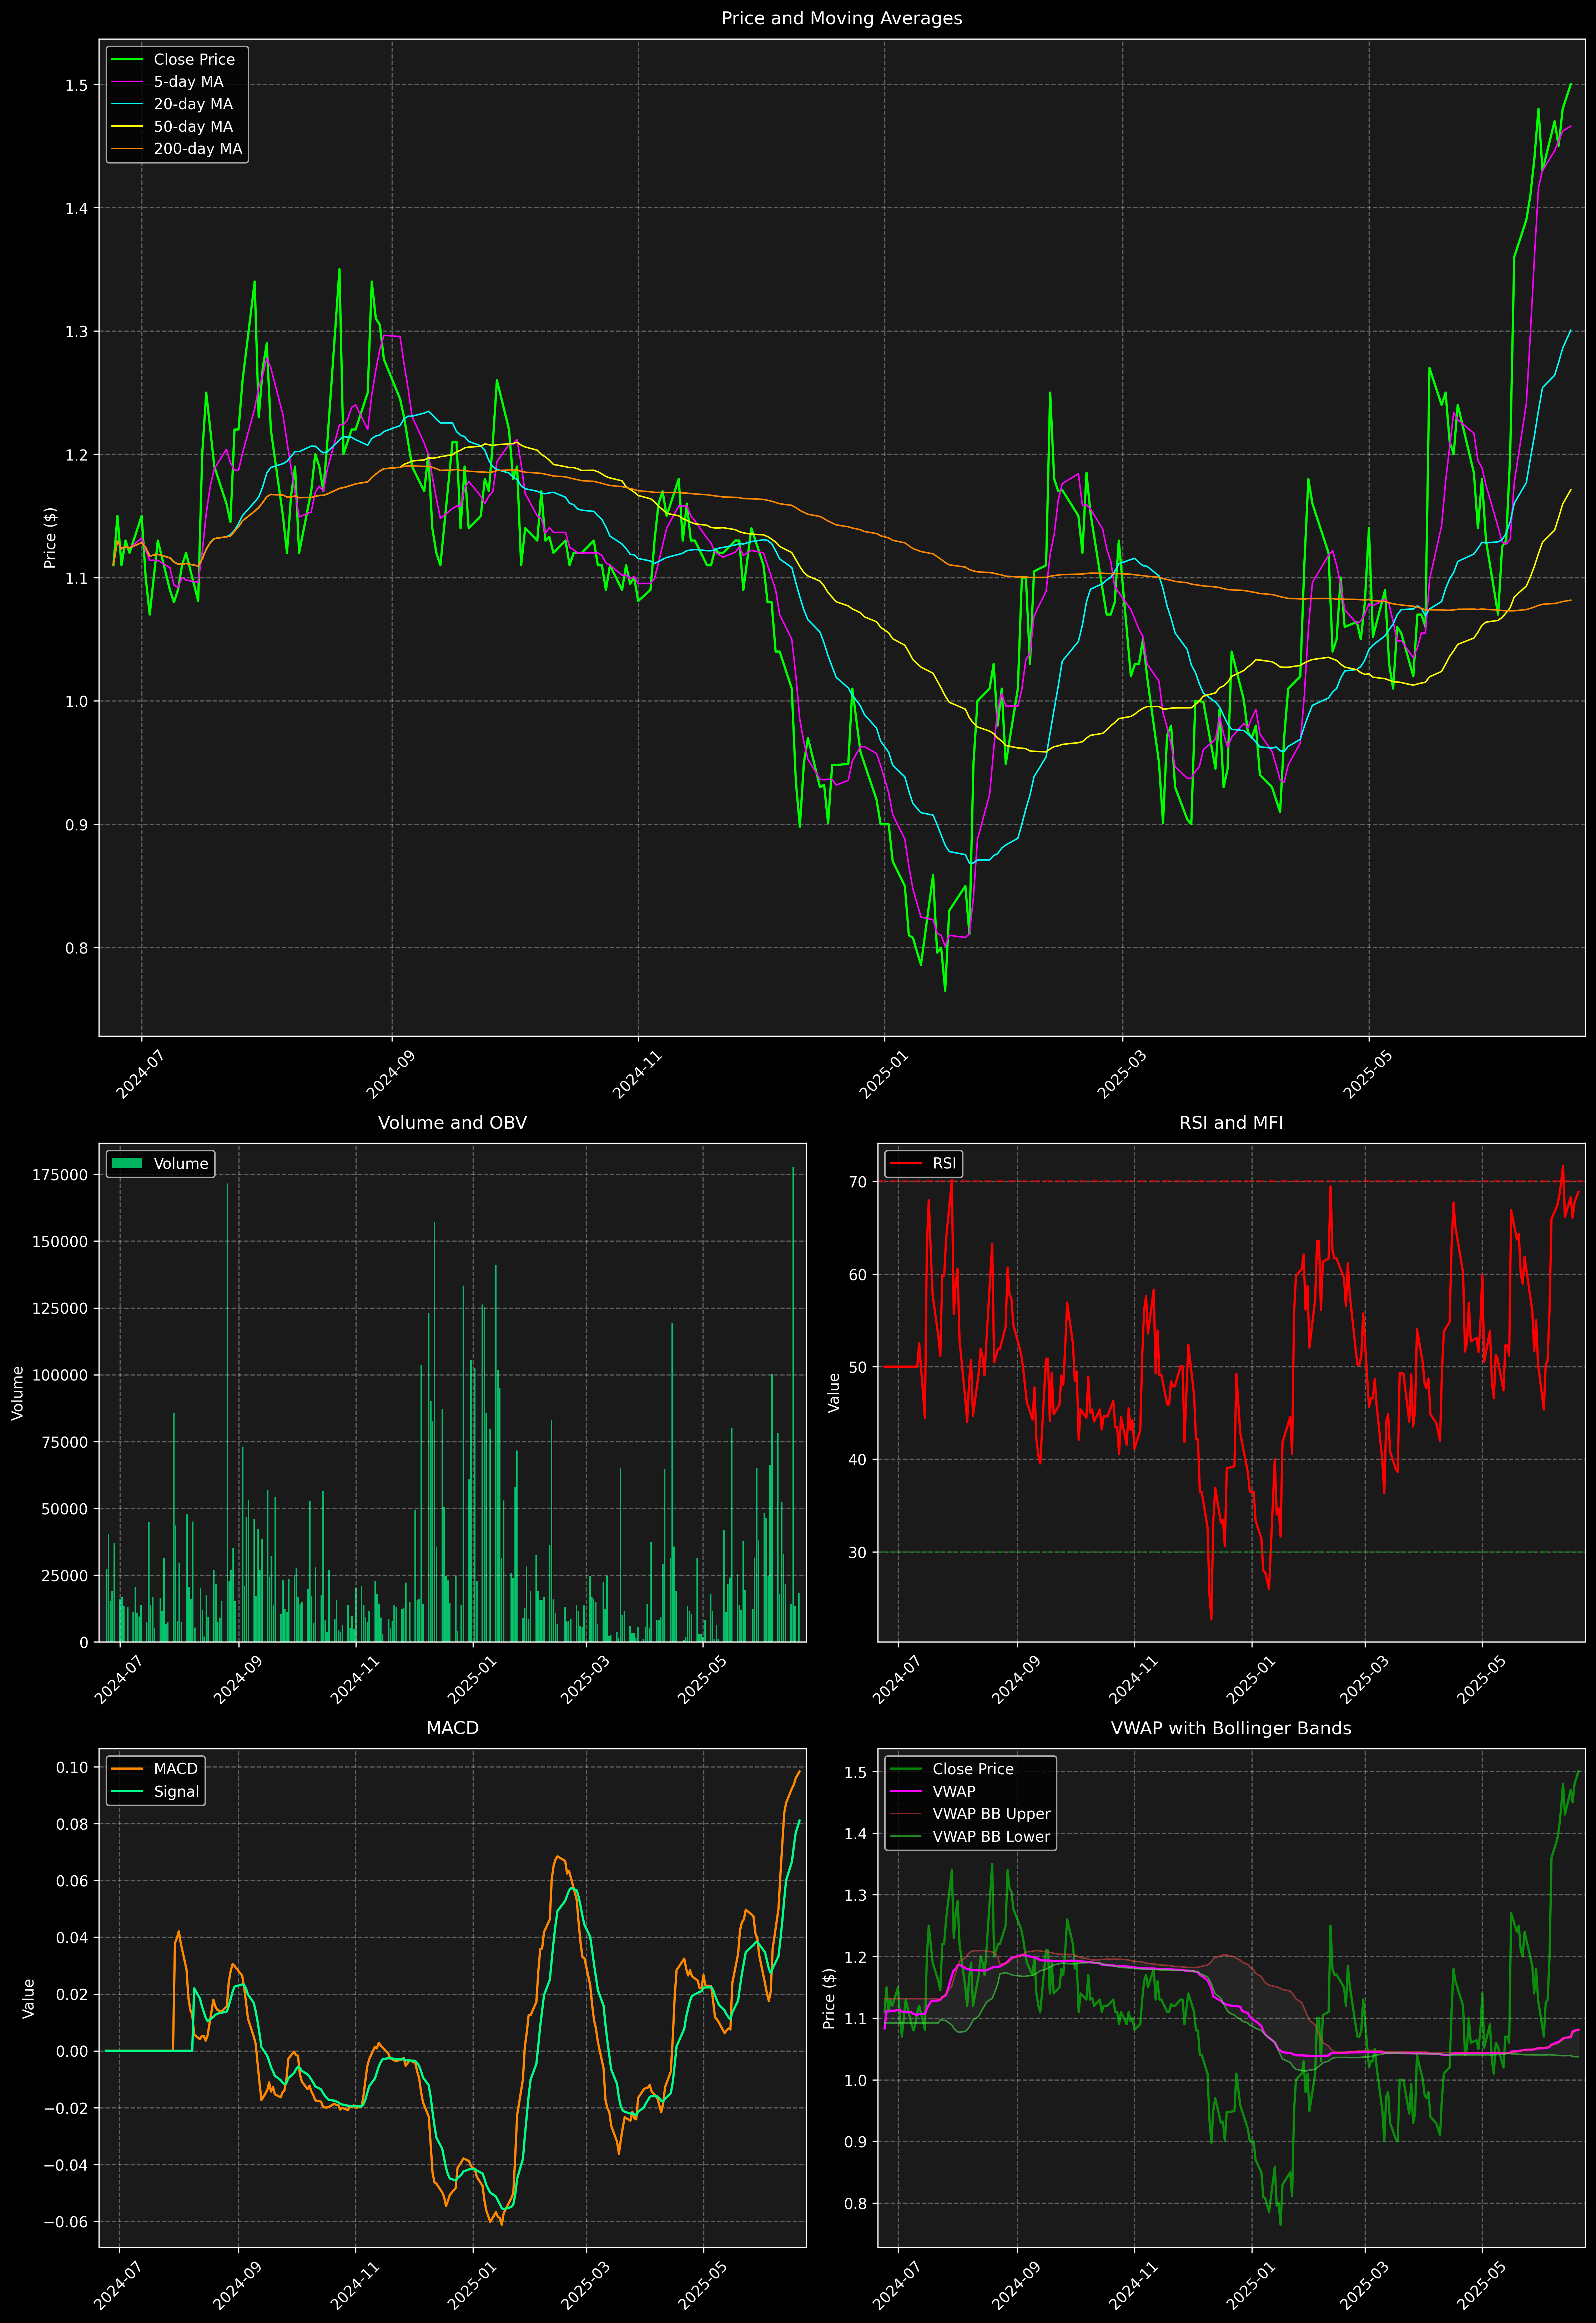
Task: Click the orange 200-day MA legend line swatch
Action: tap(127, 149)
